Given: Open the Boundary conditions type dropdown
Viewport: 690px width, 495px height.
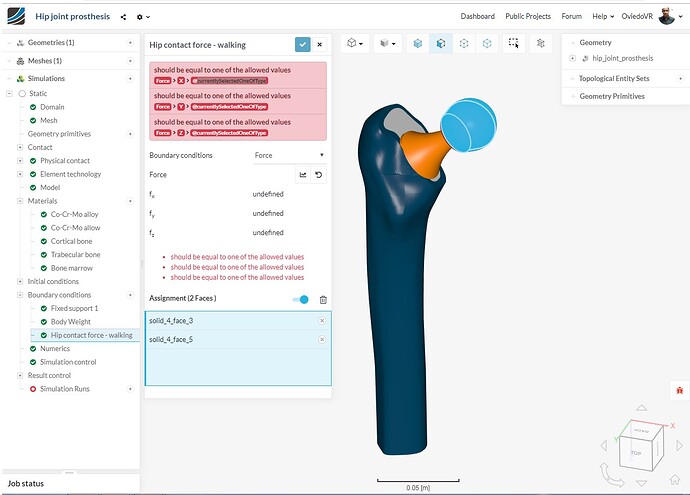Looking at the screenshot, I should (x=289, y=155).
